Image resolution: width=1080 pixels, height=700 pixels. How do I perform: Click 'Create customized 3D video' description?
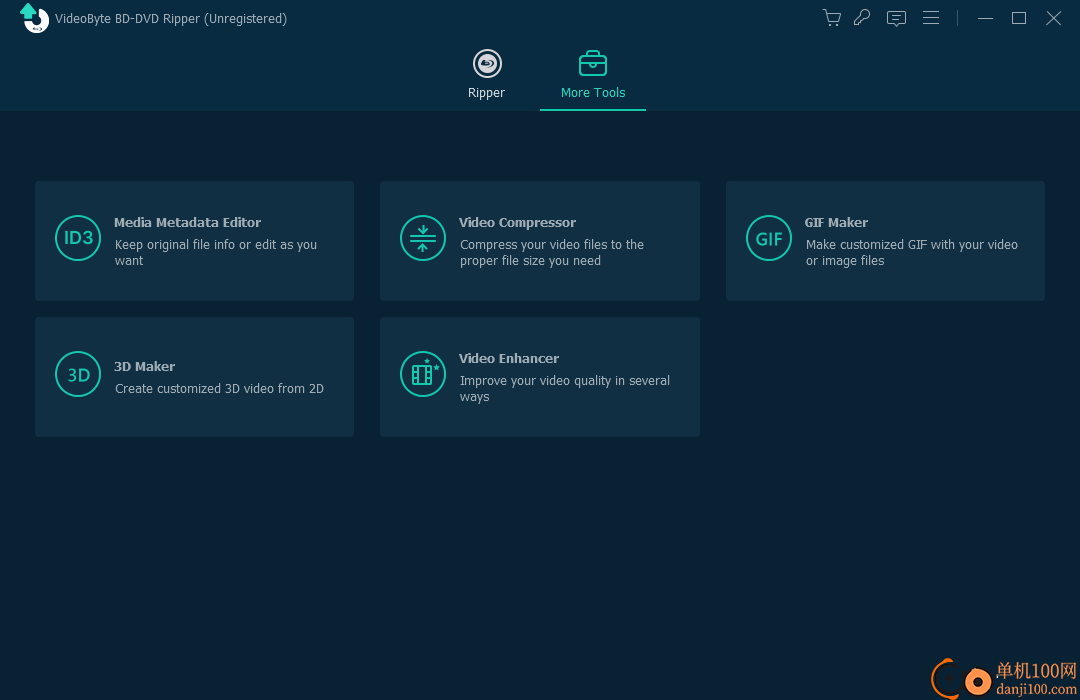click(x=219, y=389)
